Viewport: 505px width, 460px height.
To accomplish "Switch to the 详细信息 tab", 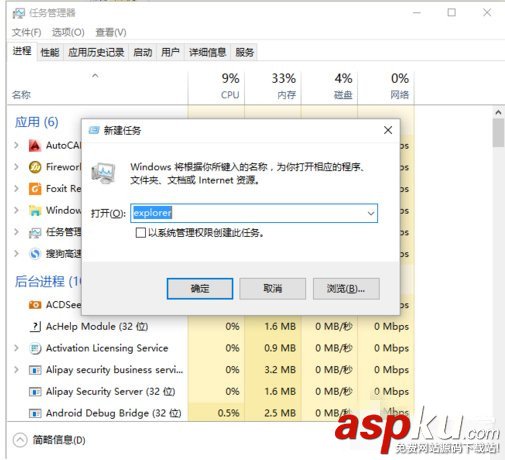I will 207,52.
